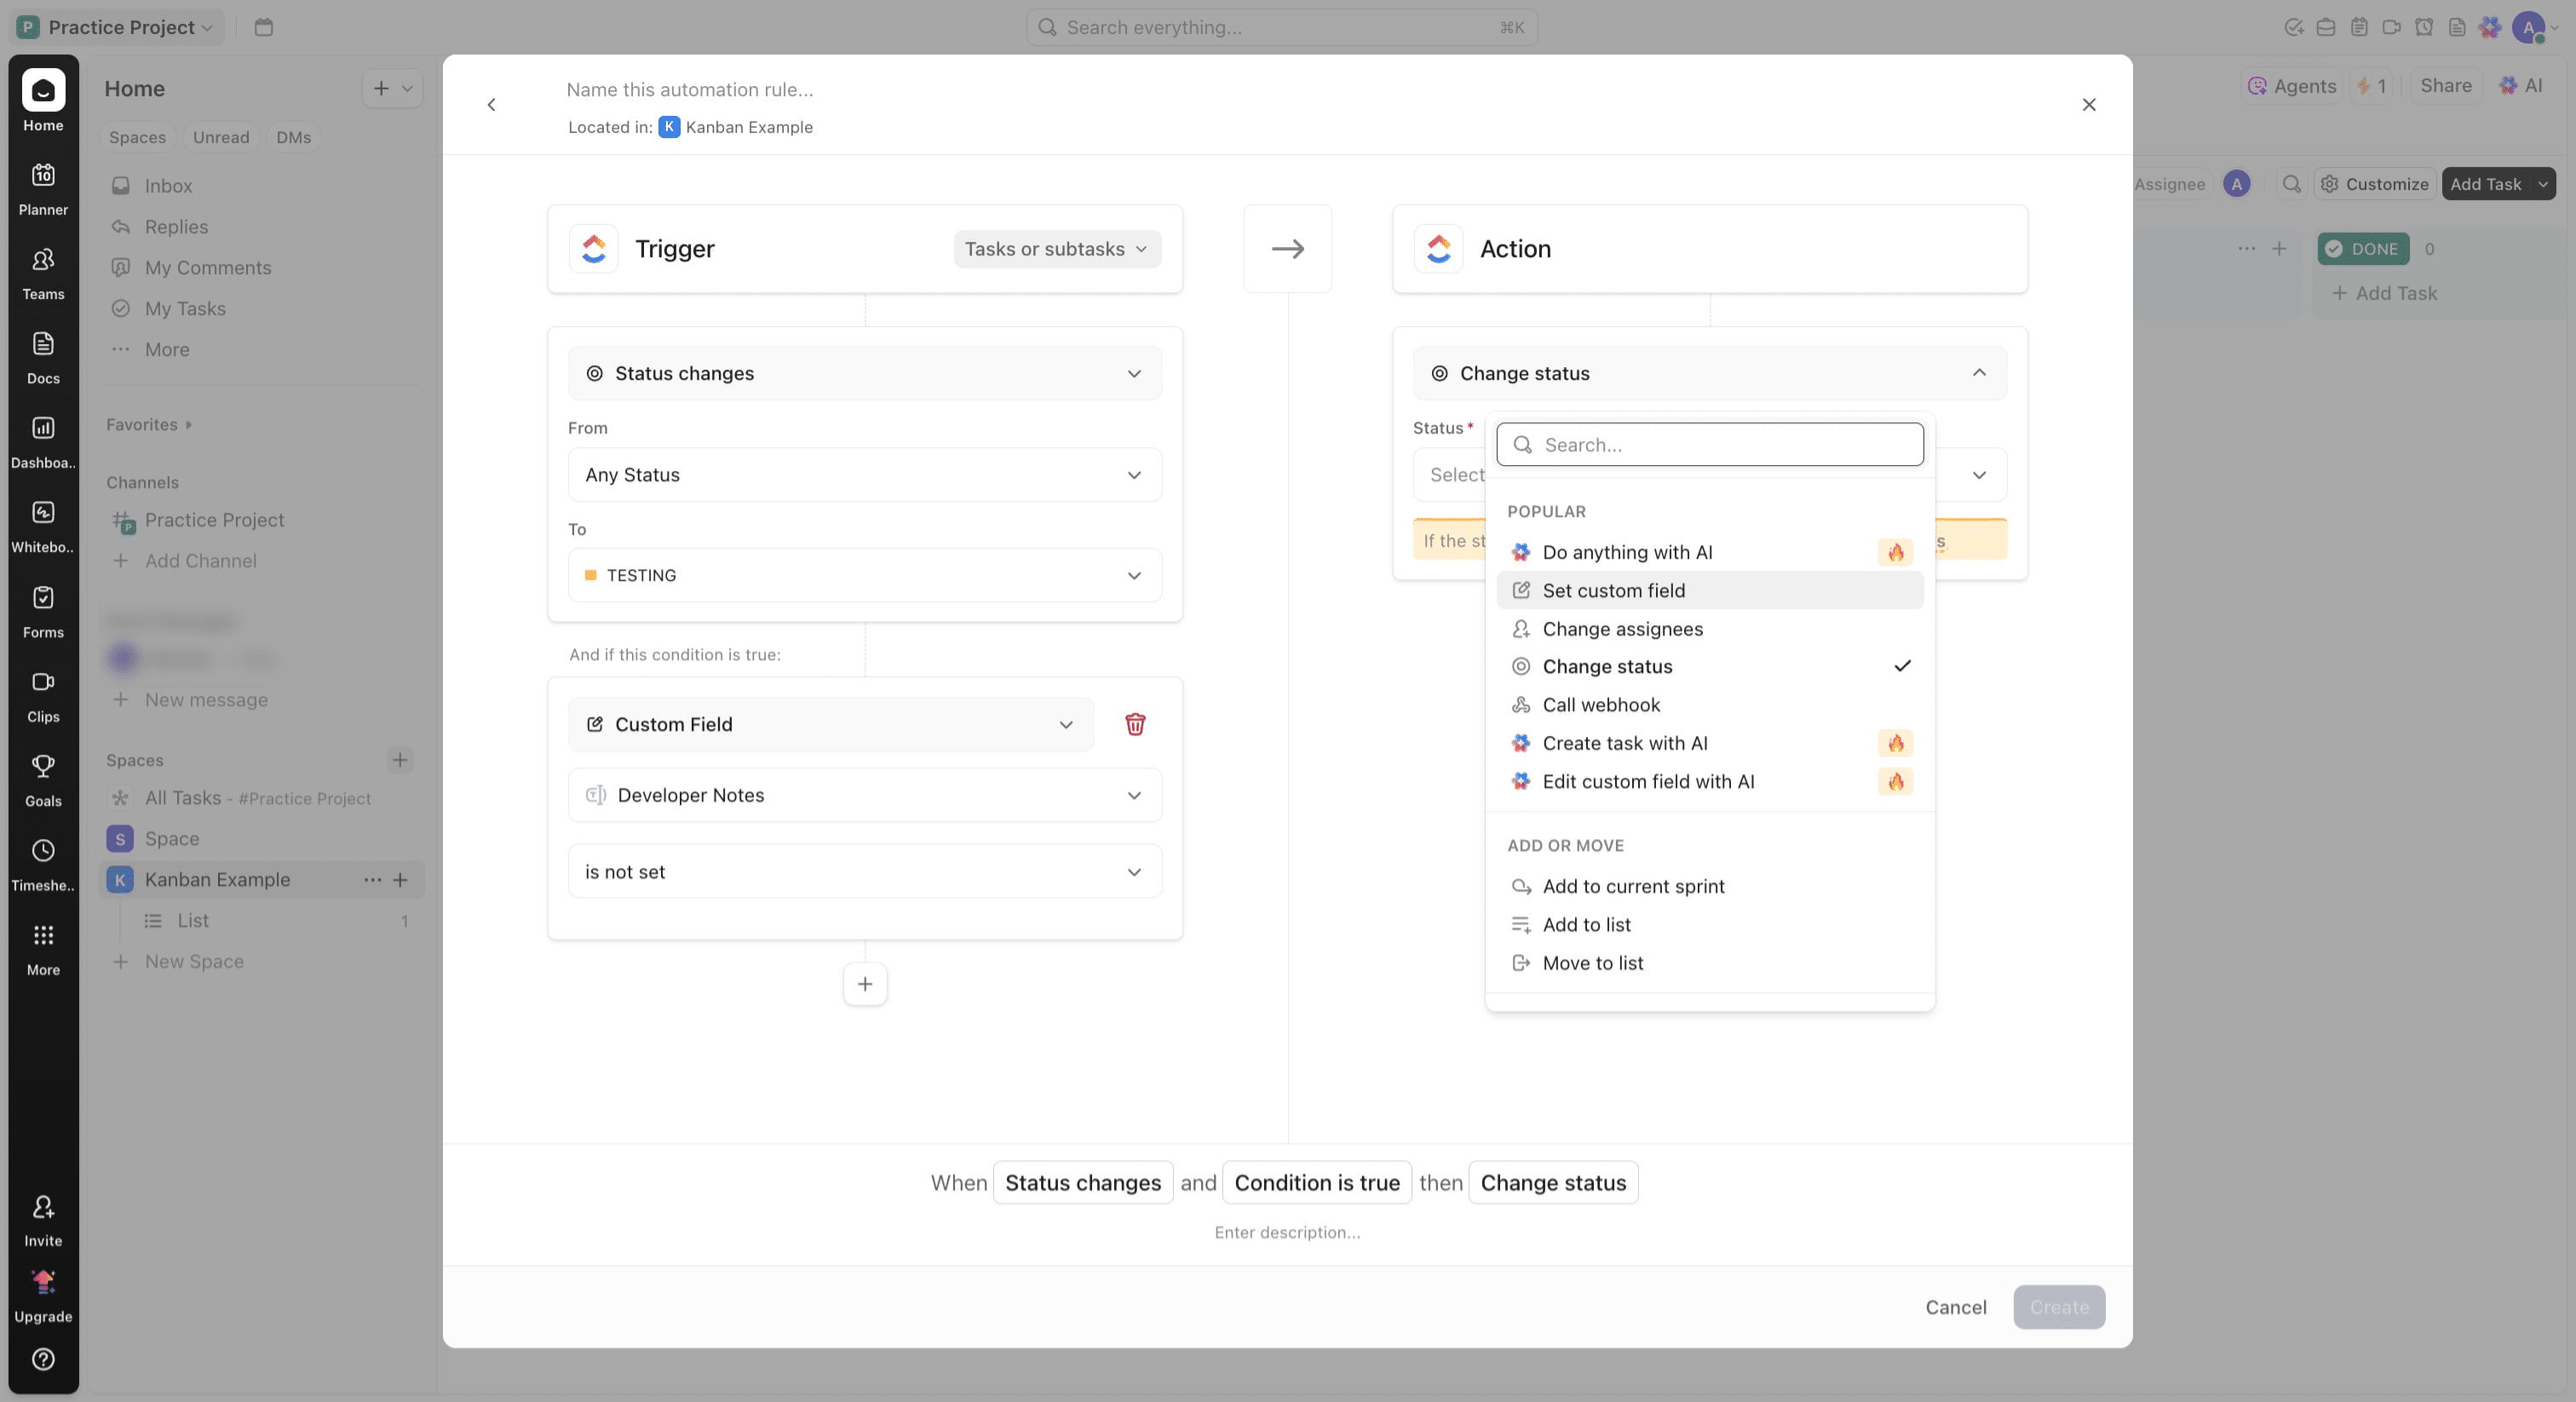The width and height of the screenshot is (2576, 1402).
Task: Open Customize view settings
Action: click(x=2374, y=183)
